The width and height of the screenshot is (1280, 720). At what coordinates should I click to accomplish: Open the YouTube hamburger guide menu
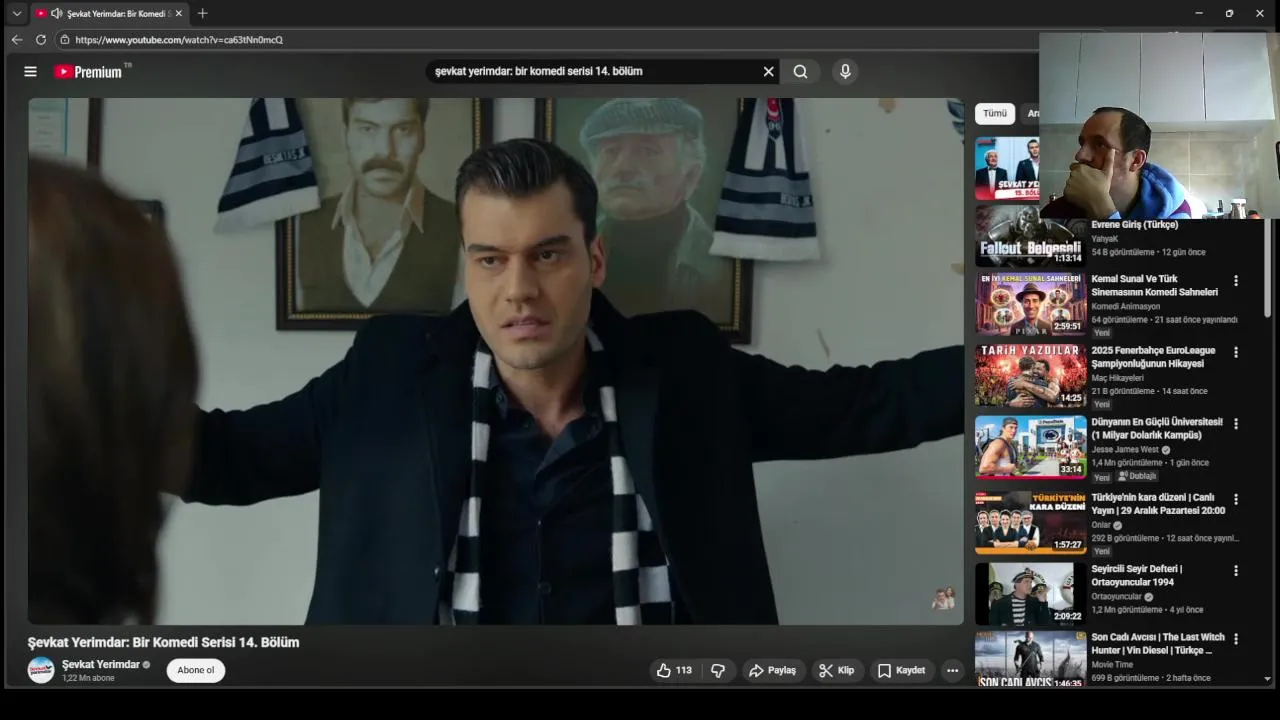pos(30,71)
